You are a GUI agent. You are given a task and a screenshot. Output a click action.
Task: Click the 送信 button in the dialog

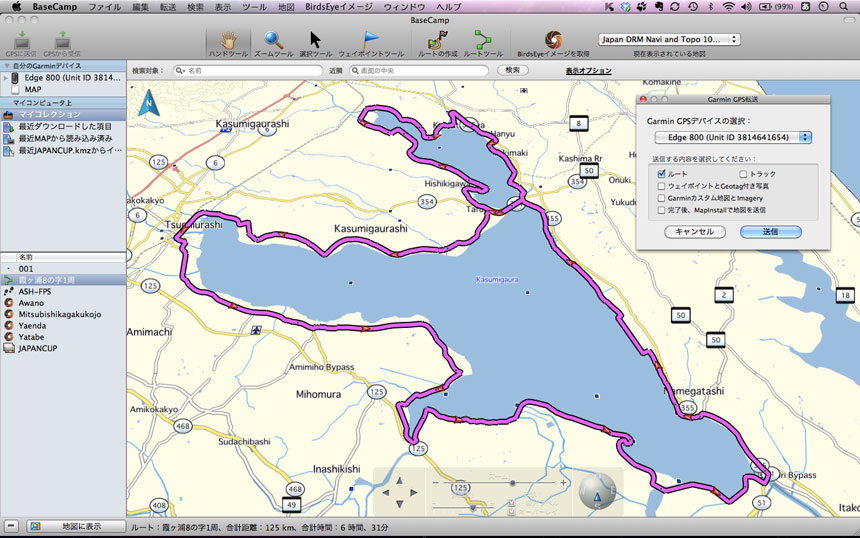[770, 232]
